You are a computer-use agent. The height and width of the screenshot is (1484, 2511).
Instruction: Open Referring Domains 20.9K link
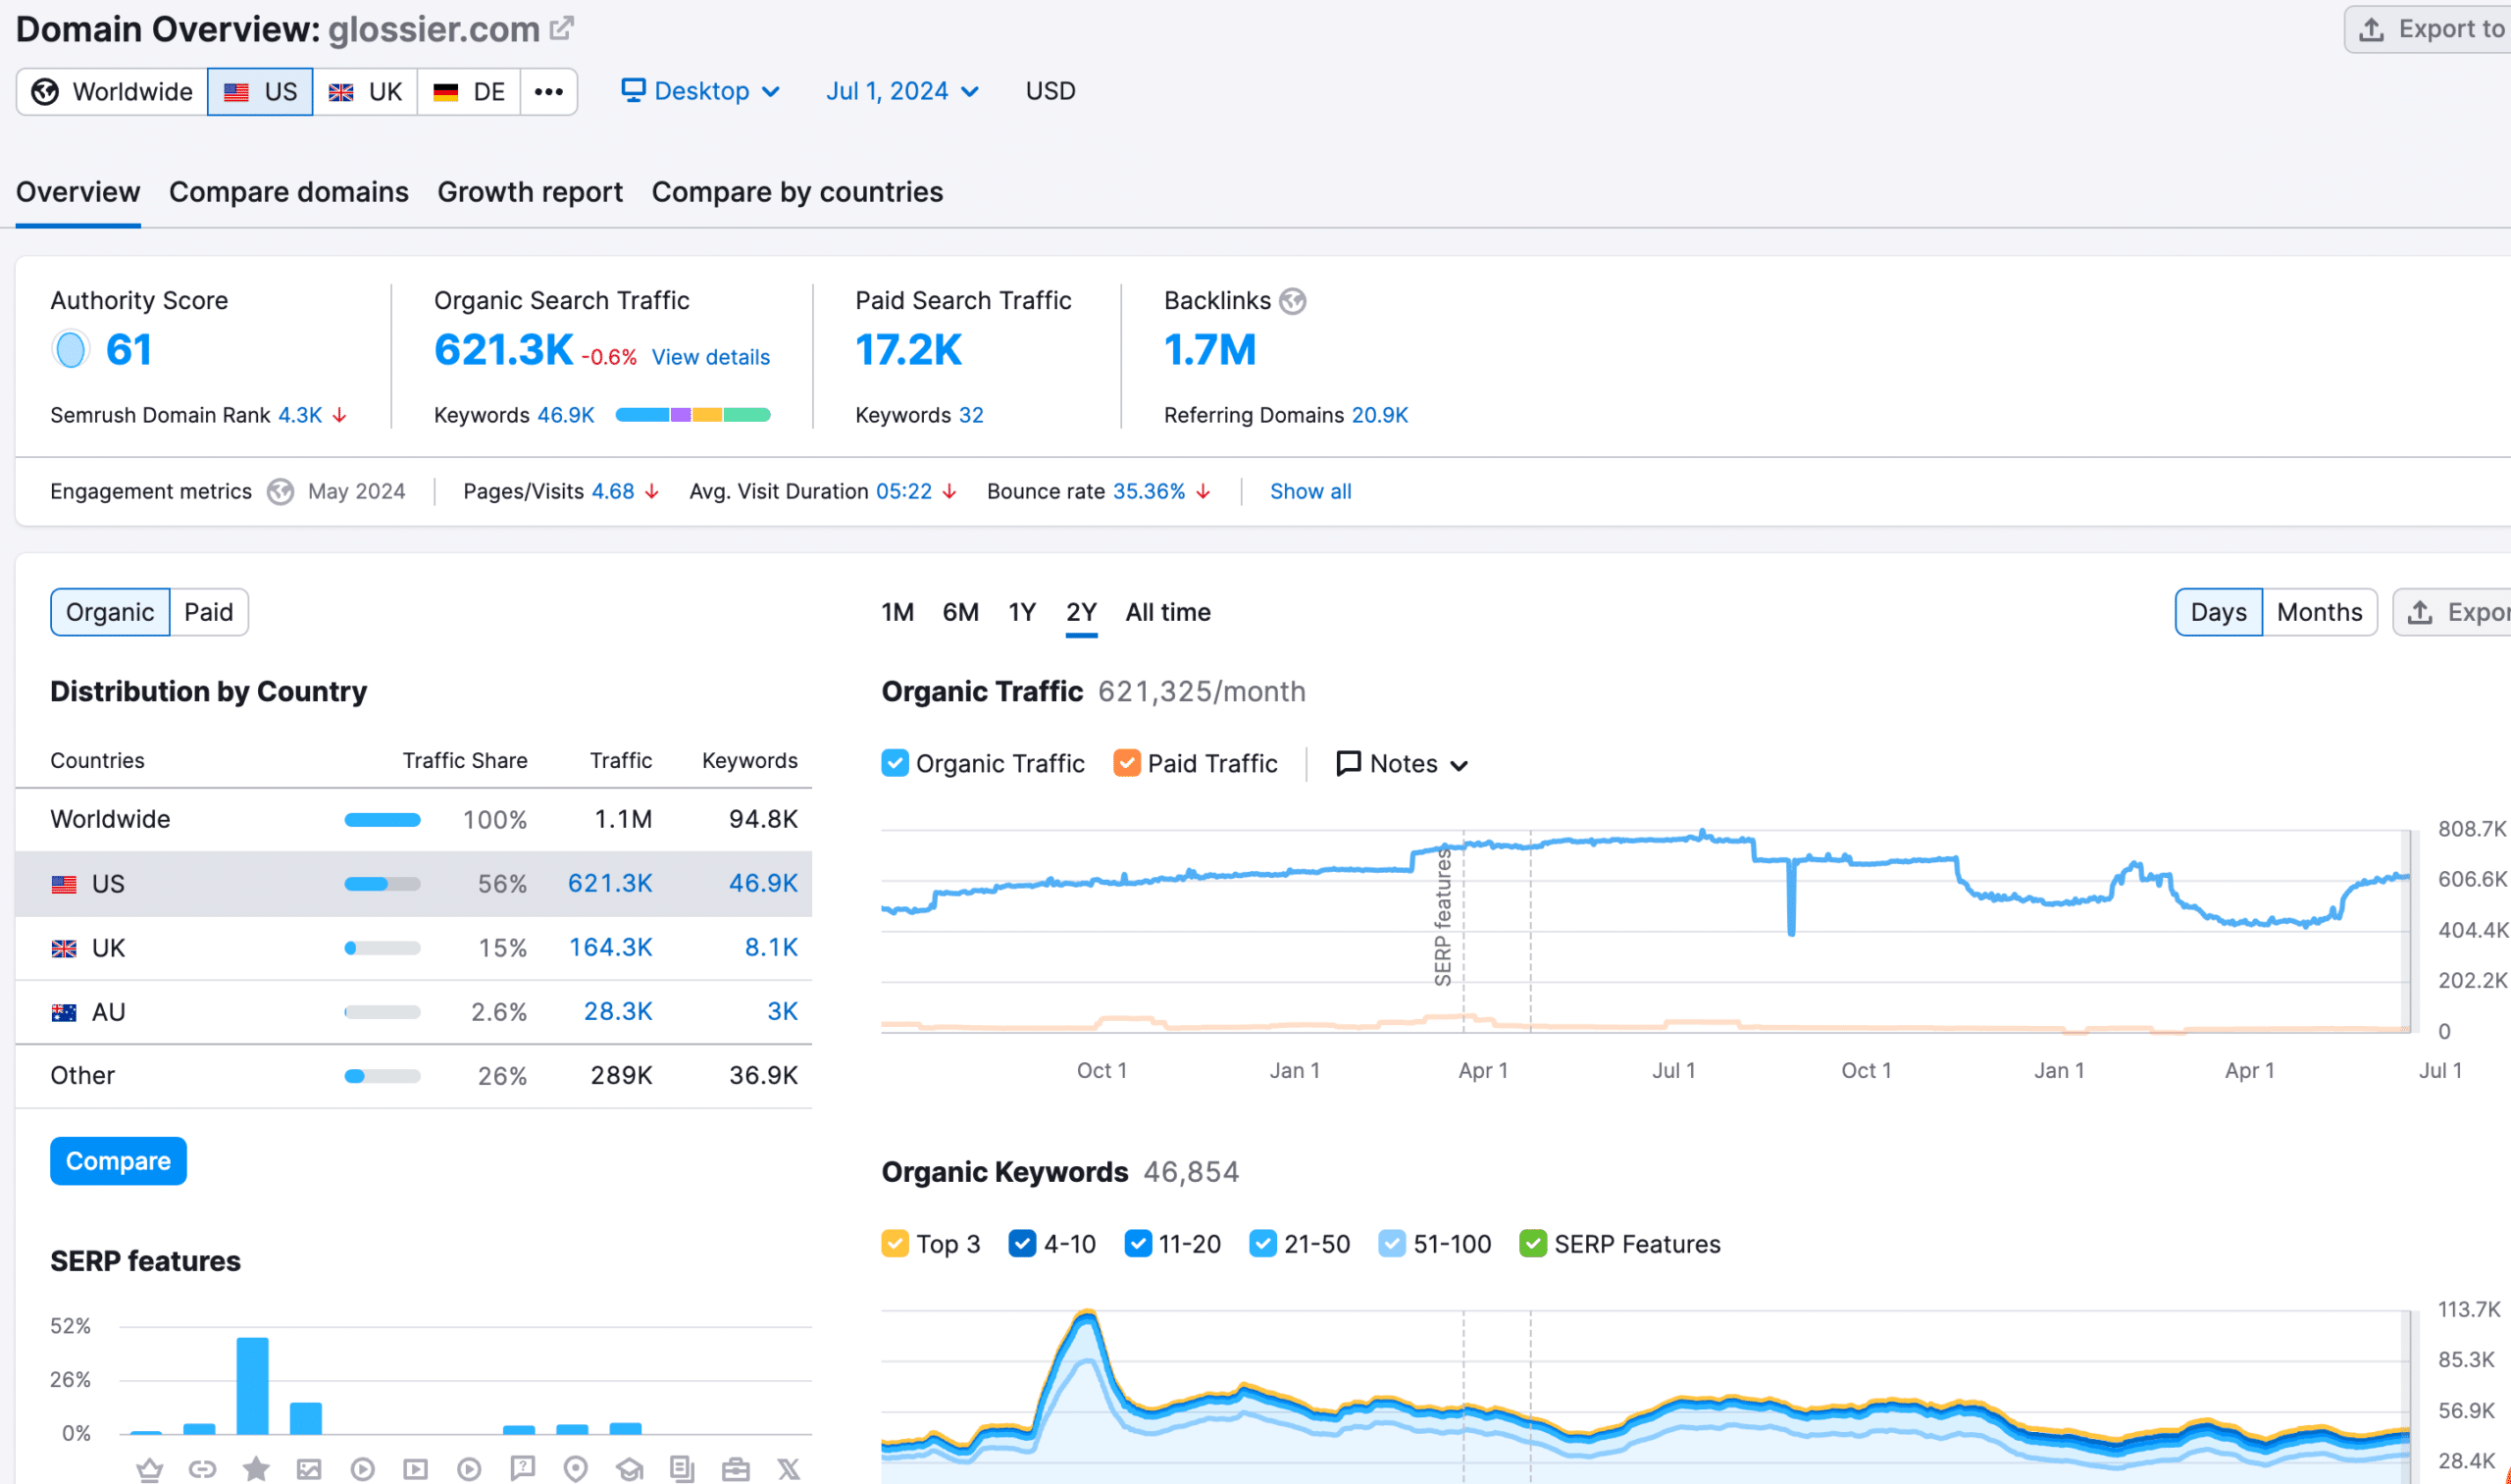pyautogui.click(x=1379, y=415)
